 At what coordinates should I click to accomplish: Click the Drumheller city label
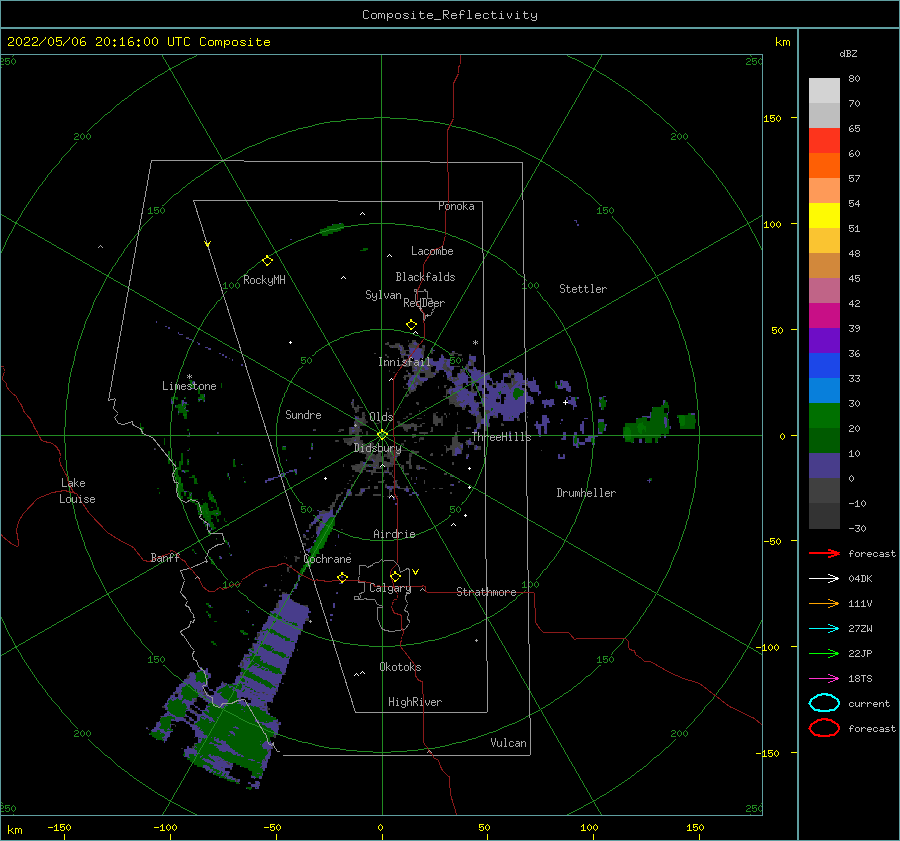tap(586, 493)
